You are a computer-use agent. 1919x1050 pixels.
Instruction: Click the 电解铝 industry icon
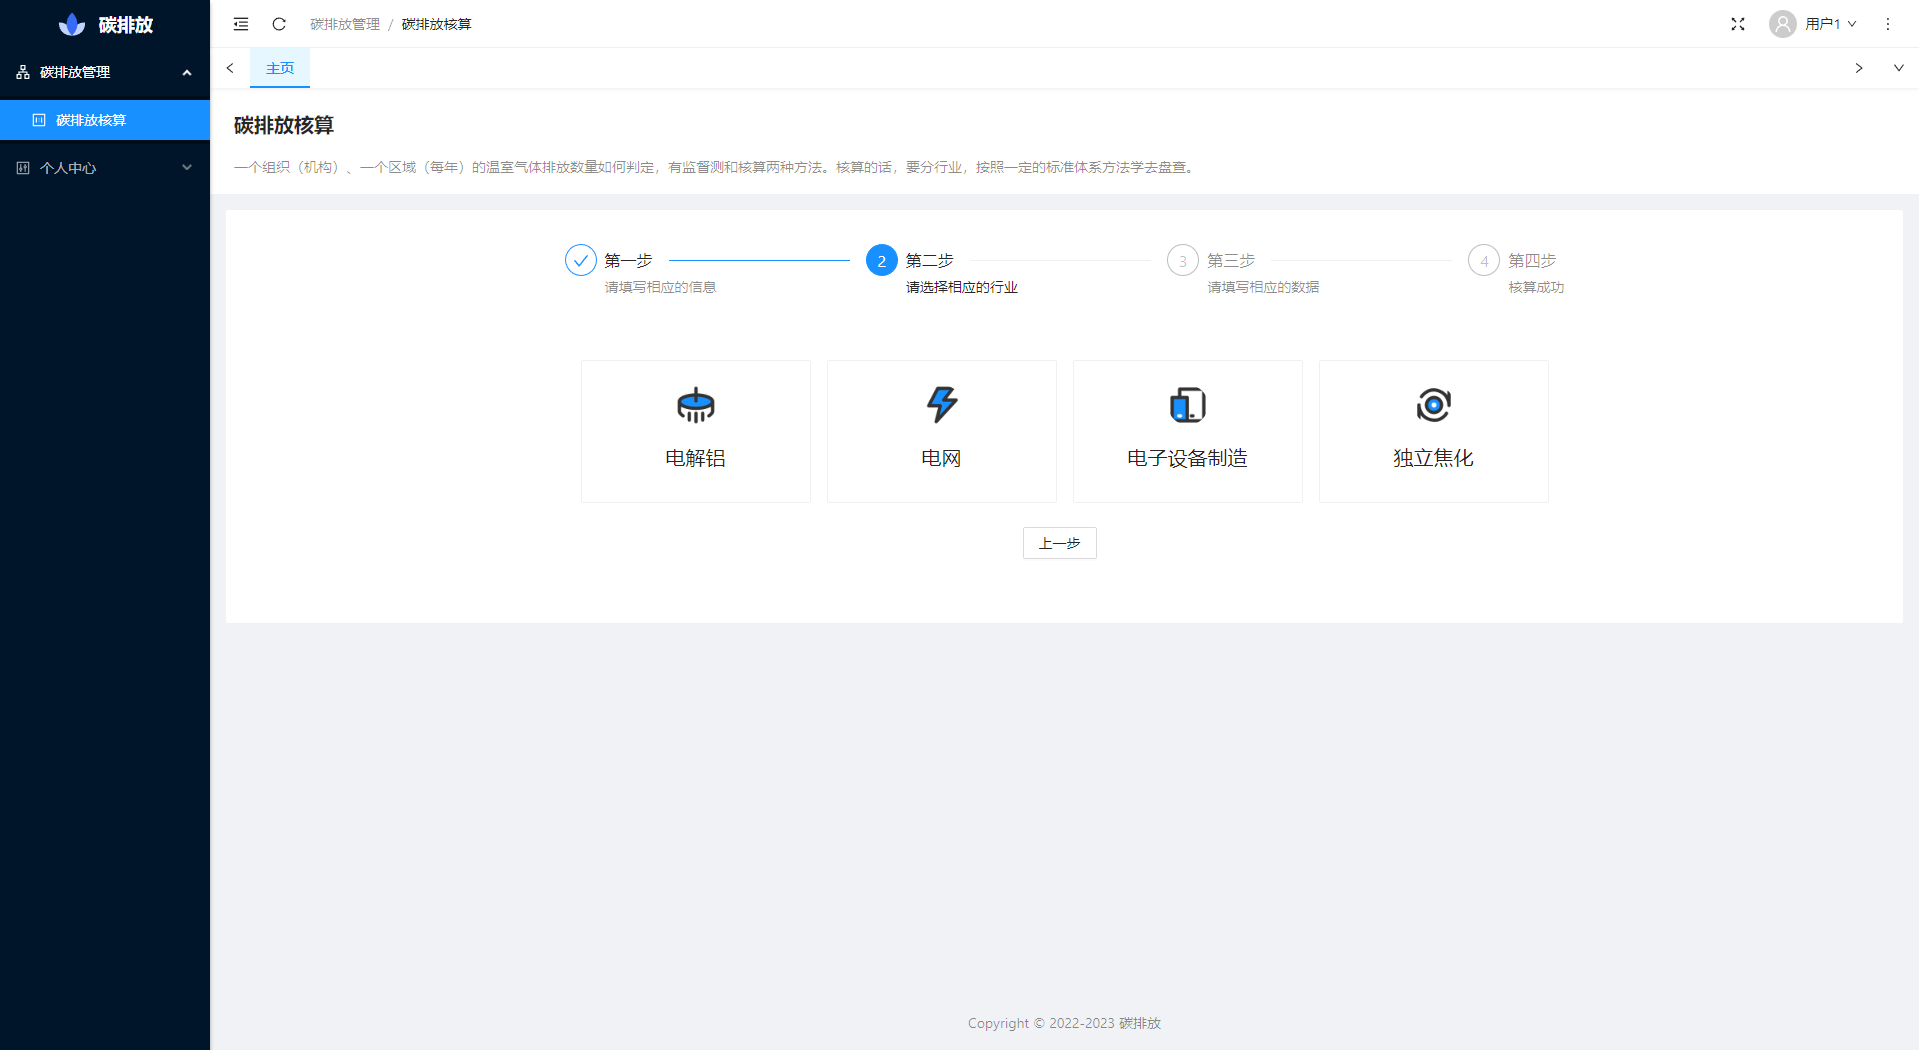pos(696,405)
